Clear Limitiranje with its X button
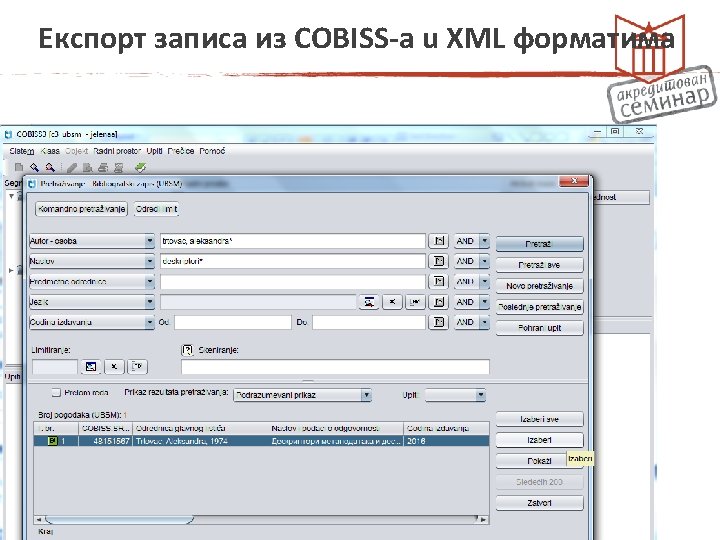720x540 pixels. pyautogui.click(x=114, y=366)
